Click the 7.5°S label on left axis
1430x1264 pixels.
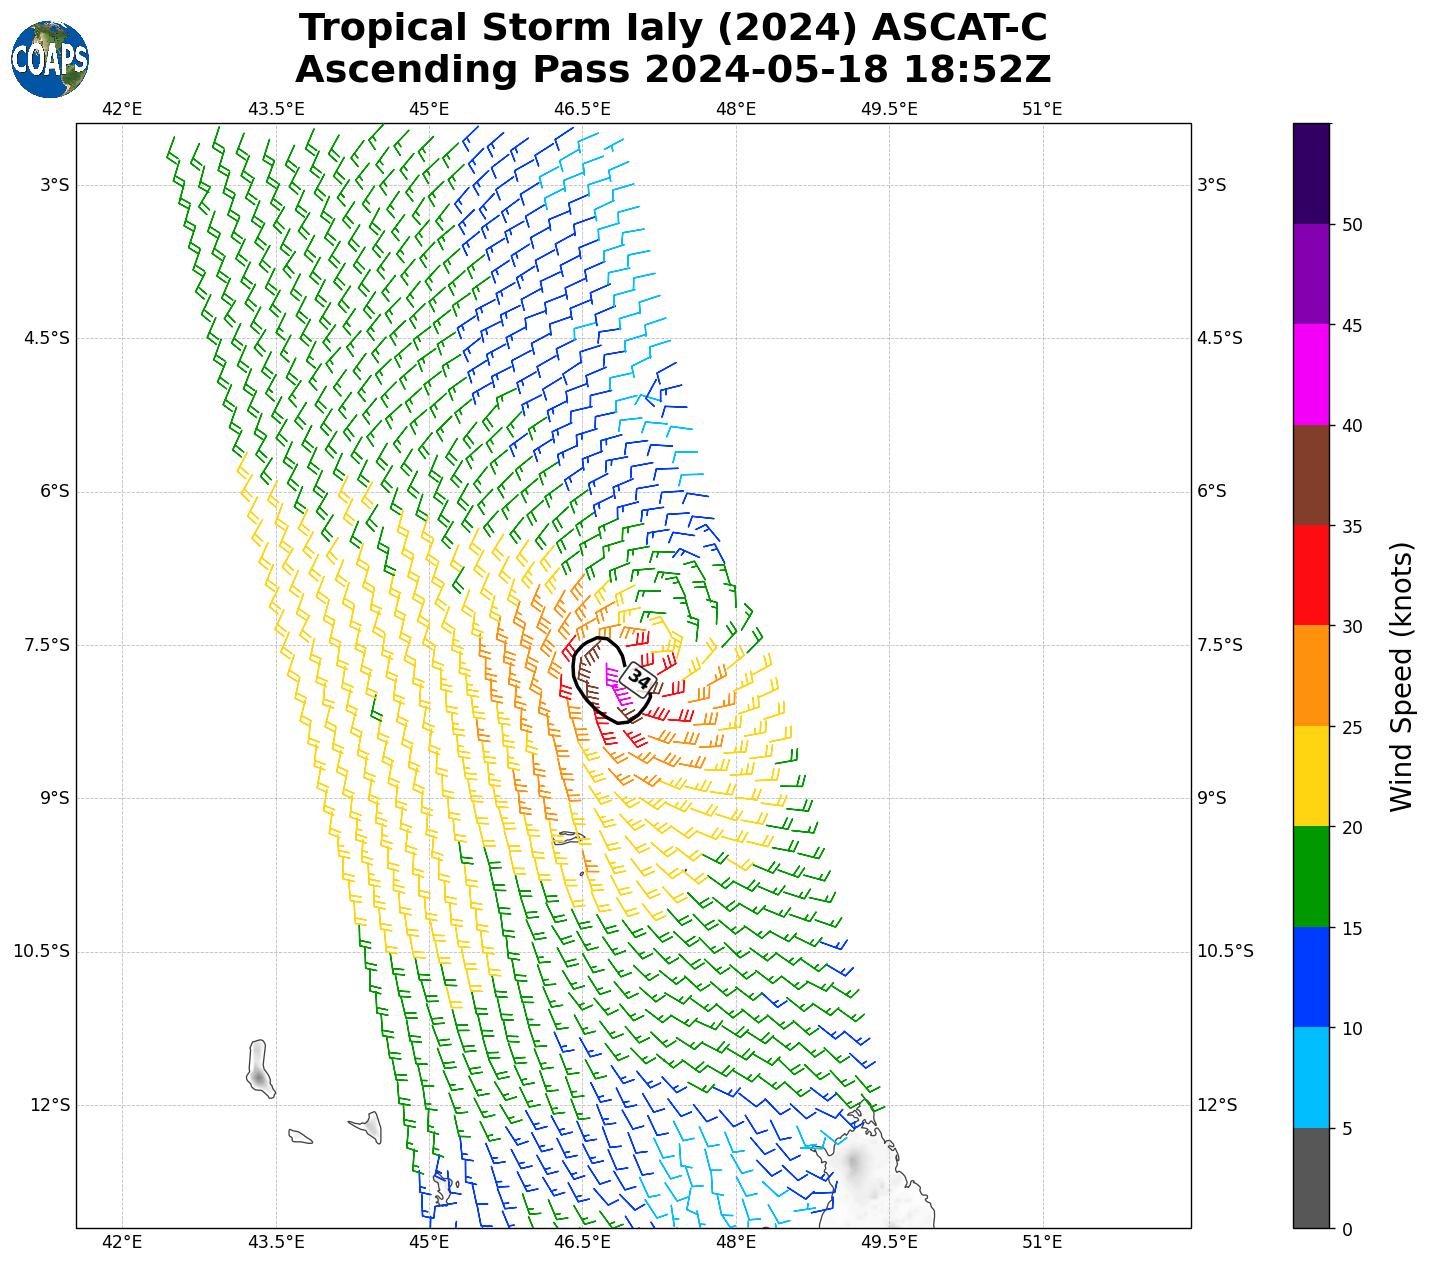point(46,645)
